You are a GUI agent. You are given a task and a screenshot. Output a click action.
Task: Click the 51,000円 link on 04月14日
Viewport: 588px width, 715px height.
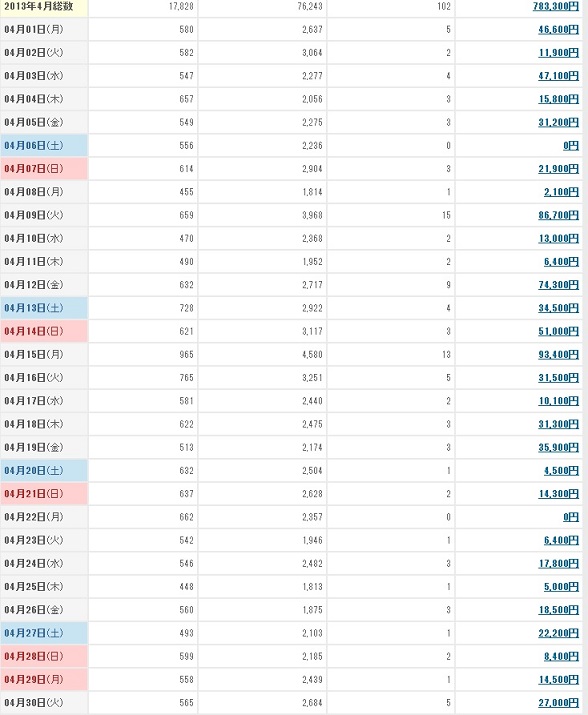pos(558,332)
